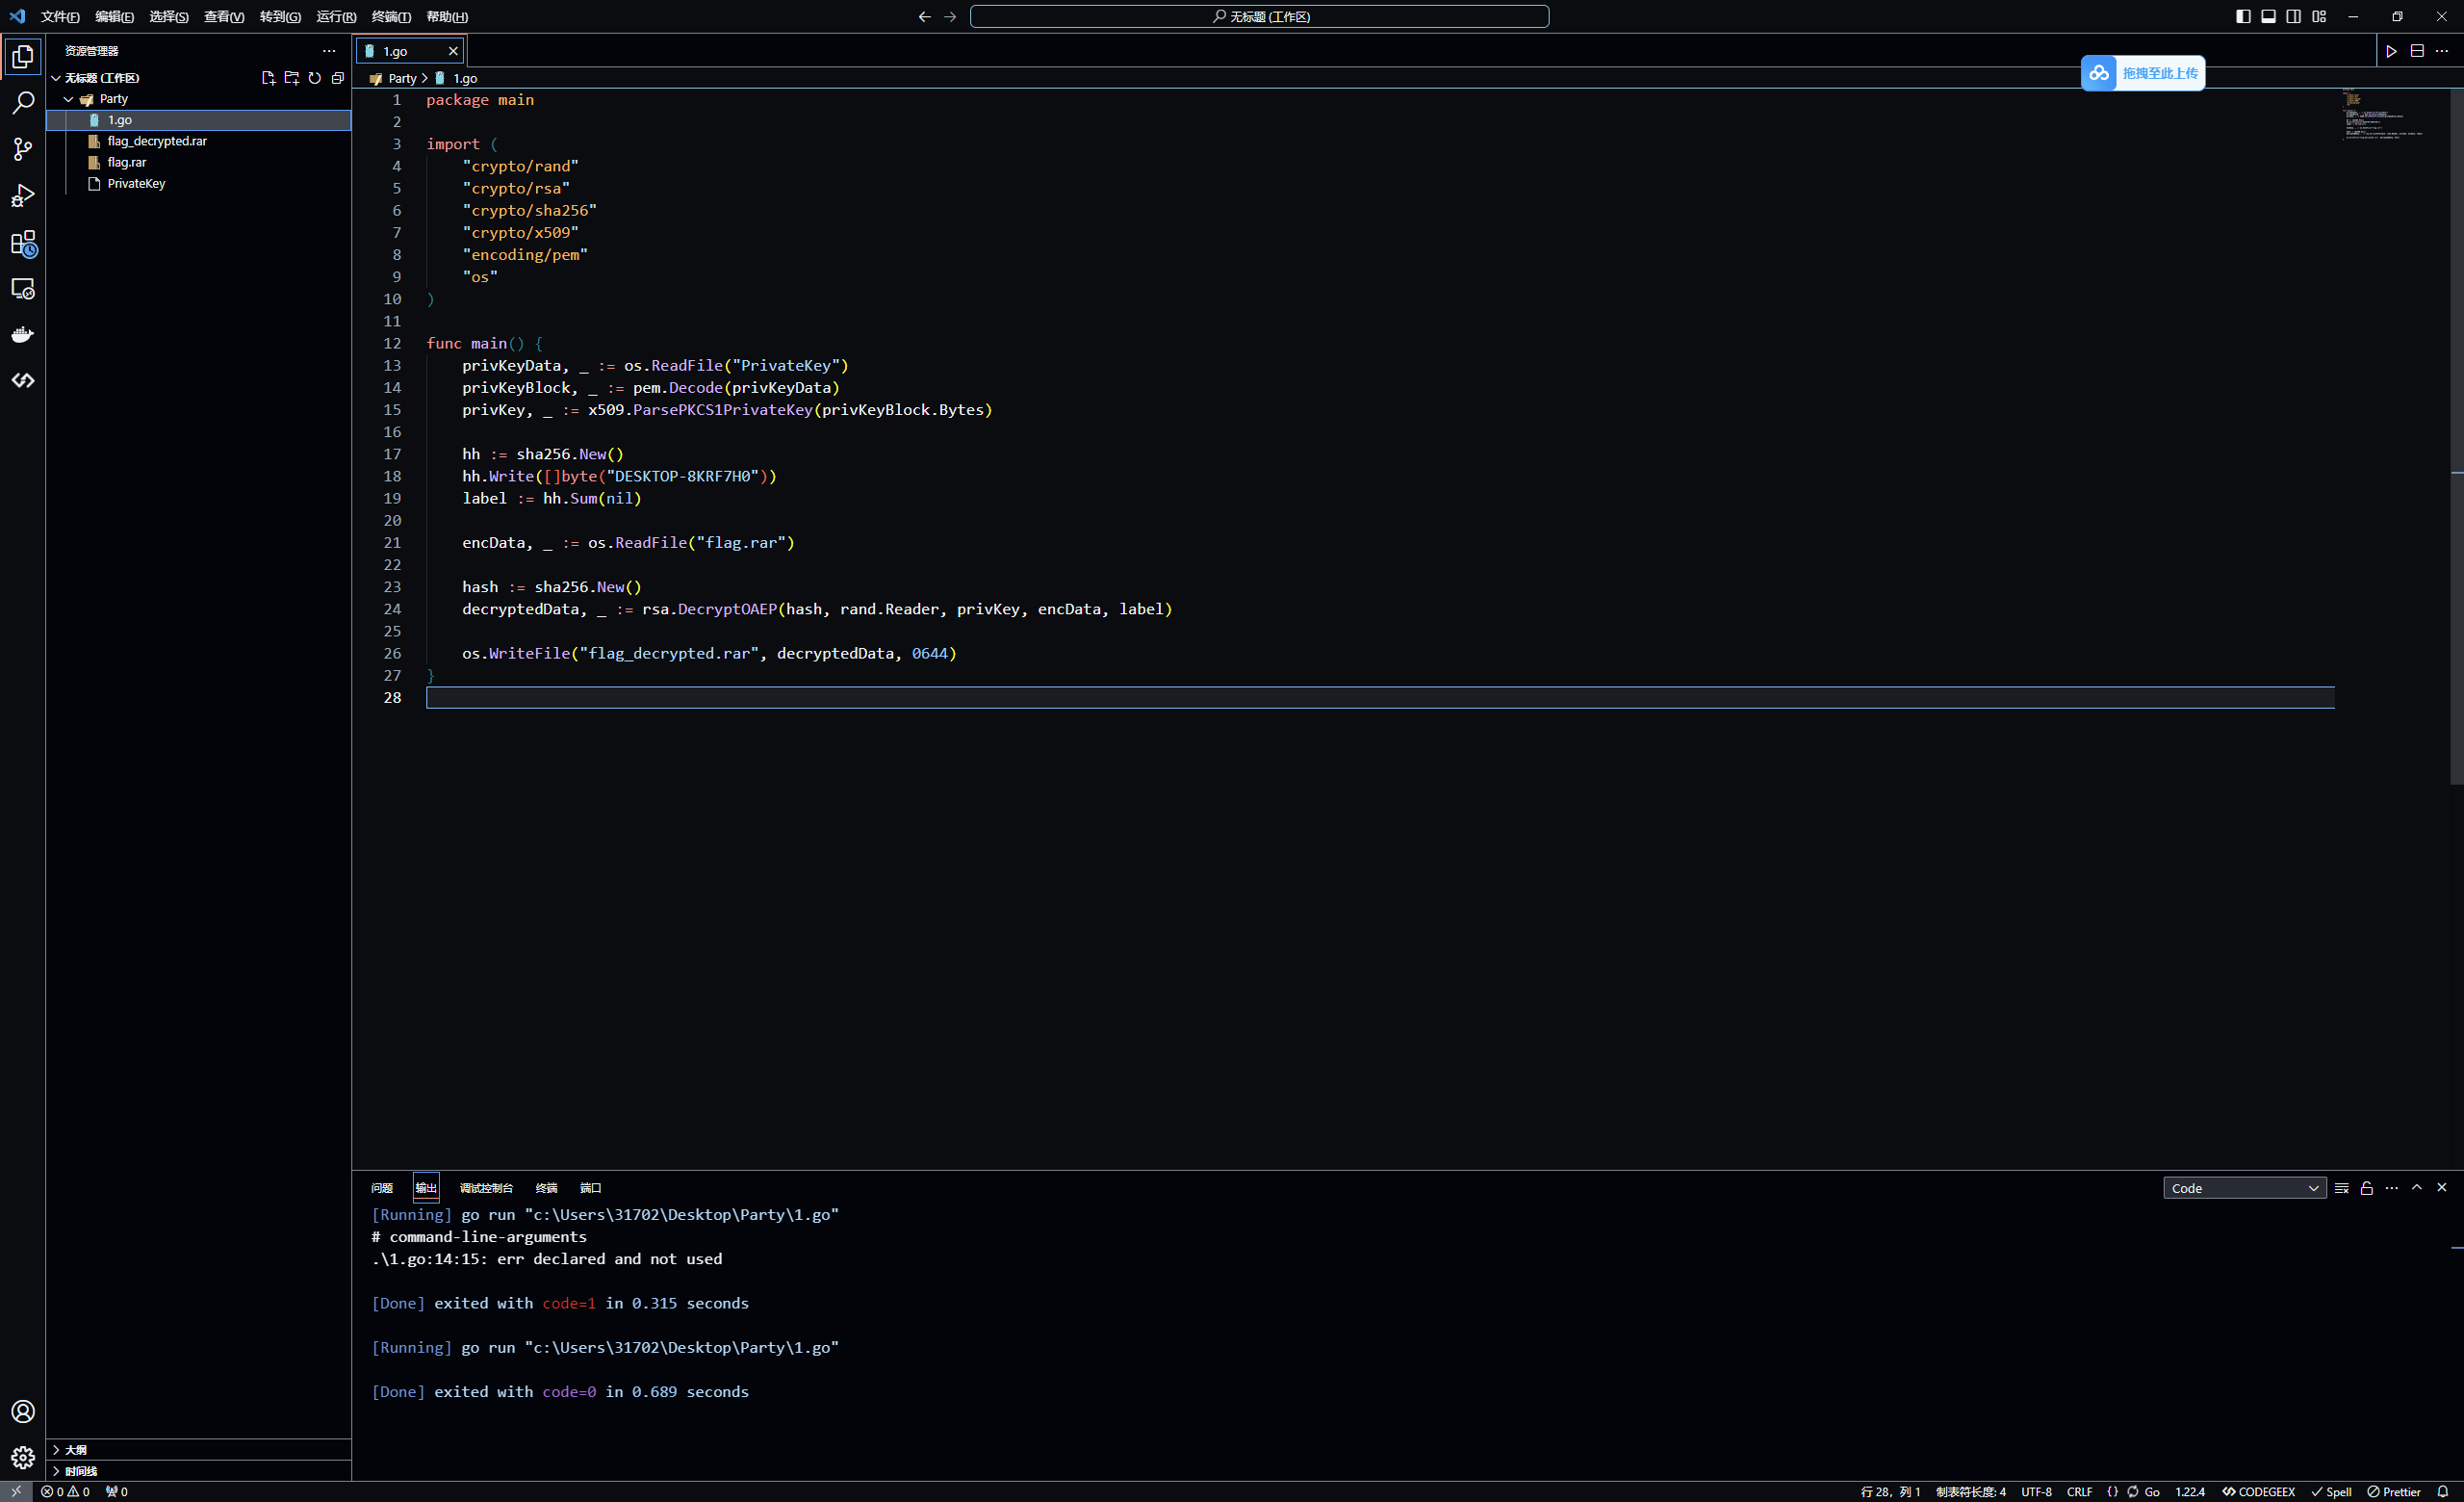Image resolution: width=2464 pixels, height=1502 pixels.
Task: Toggle Spell checker in status bar
Action: click(x=2332, y=1492)
